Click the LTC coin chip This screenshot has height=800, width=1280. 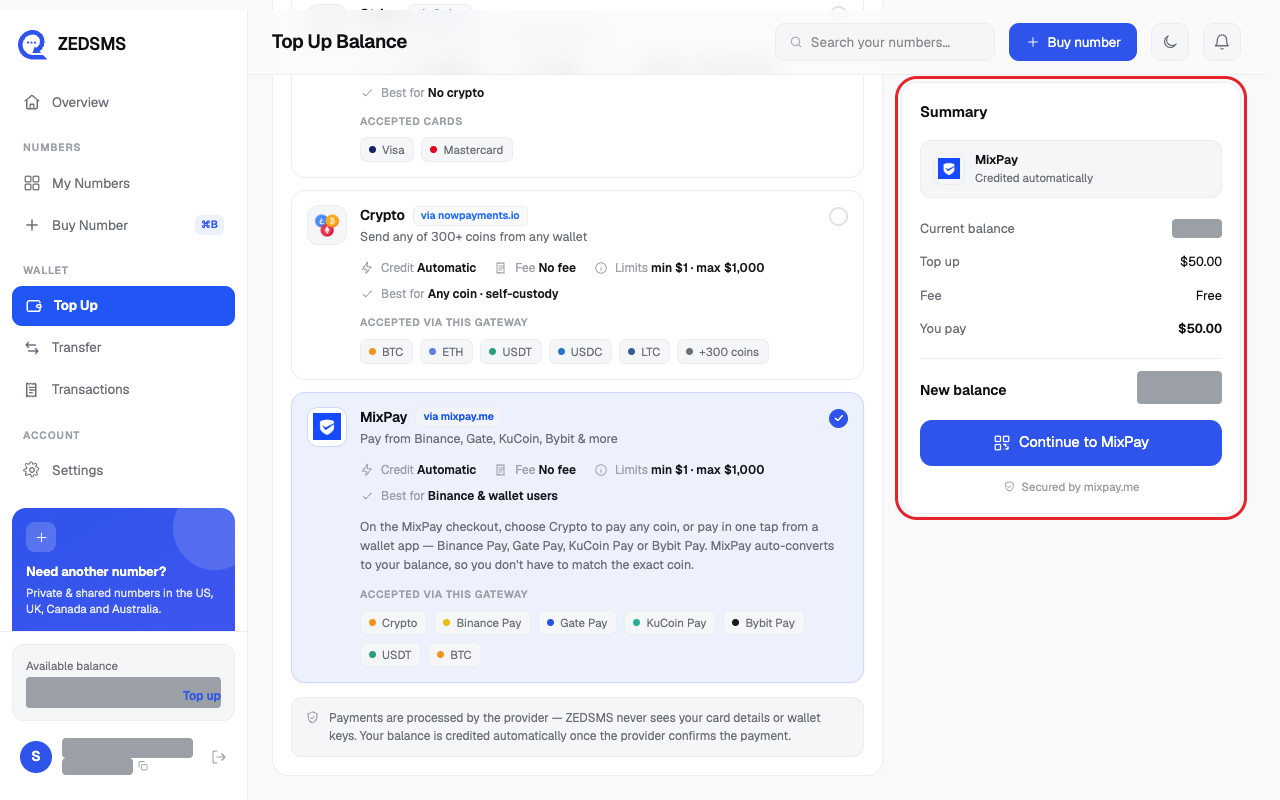click(x=645, y=352)
